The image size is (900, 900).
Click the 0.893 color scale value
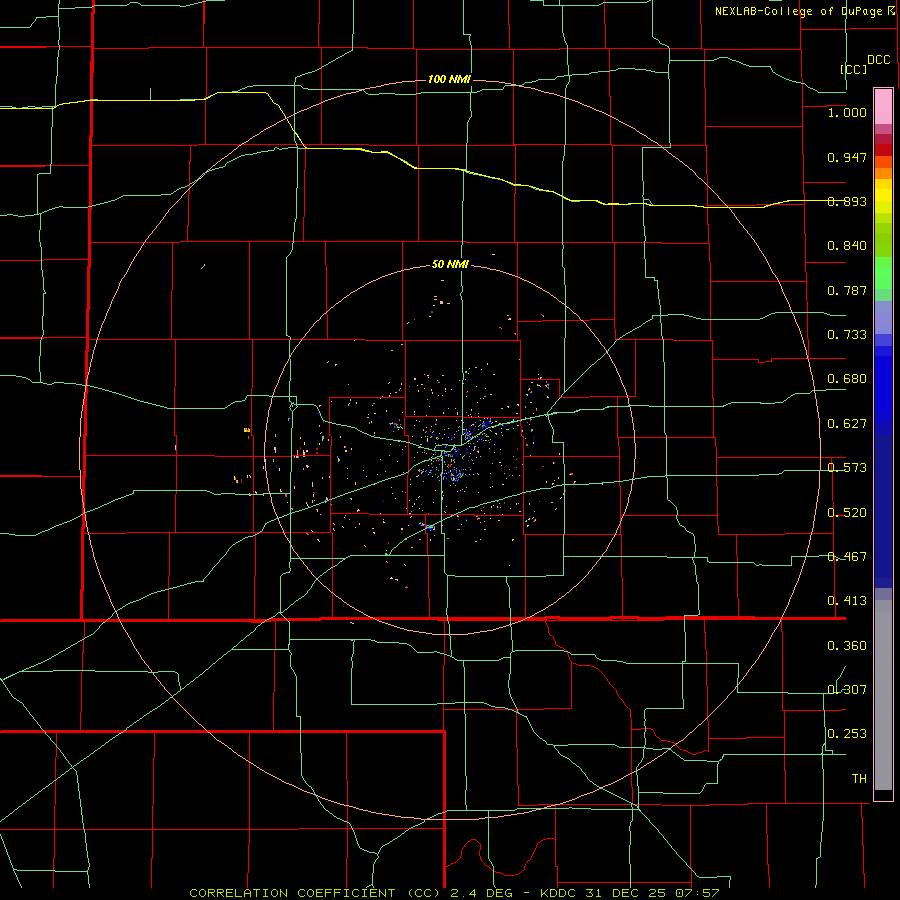tap(847, 201)
